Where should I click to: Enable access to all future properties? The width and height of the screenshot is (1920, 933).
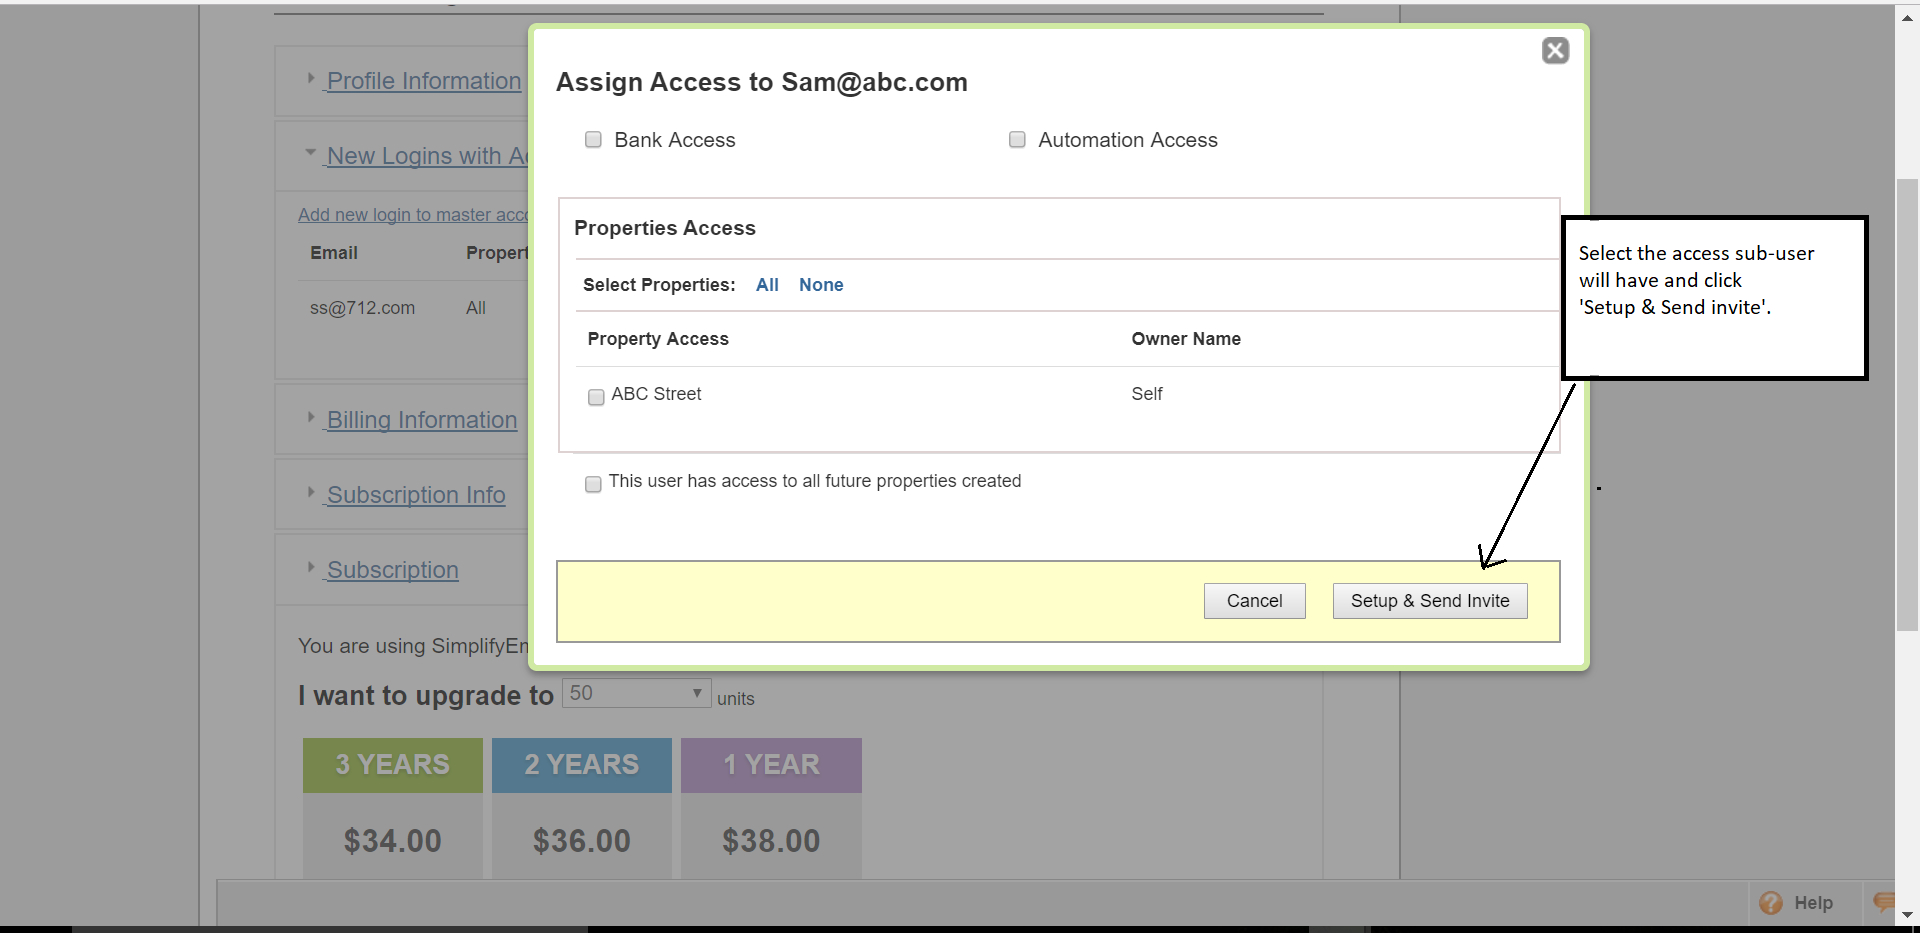click(593, 484)
